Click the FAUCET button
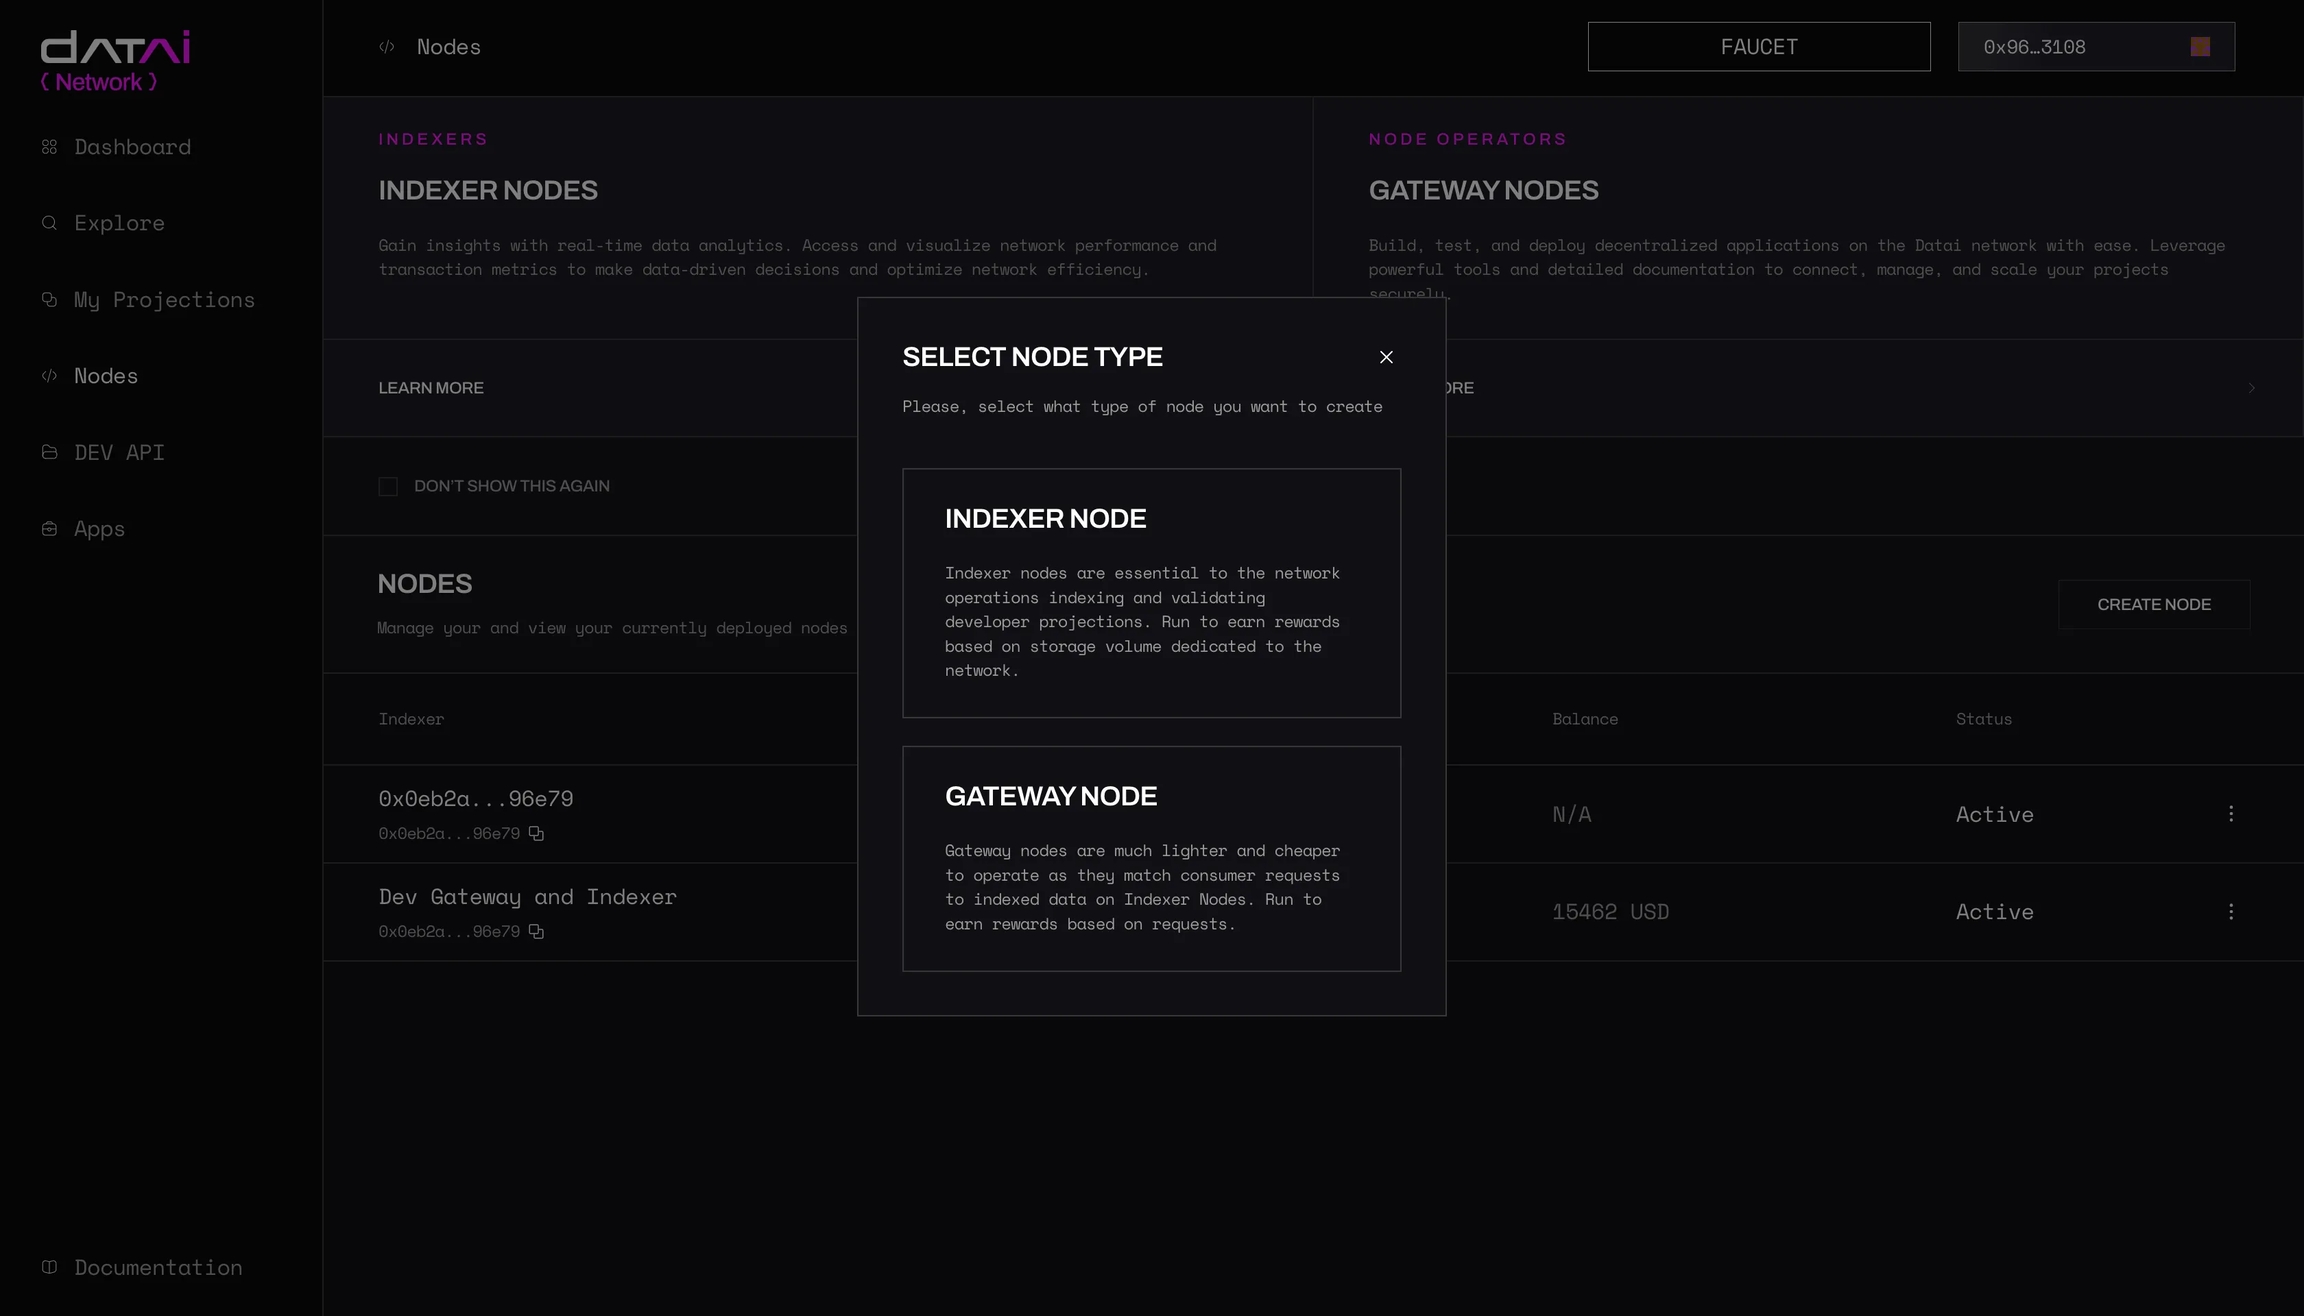Screen dimensions: 2304x1316 [1758, 47]
